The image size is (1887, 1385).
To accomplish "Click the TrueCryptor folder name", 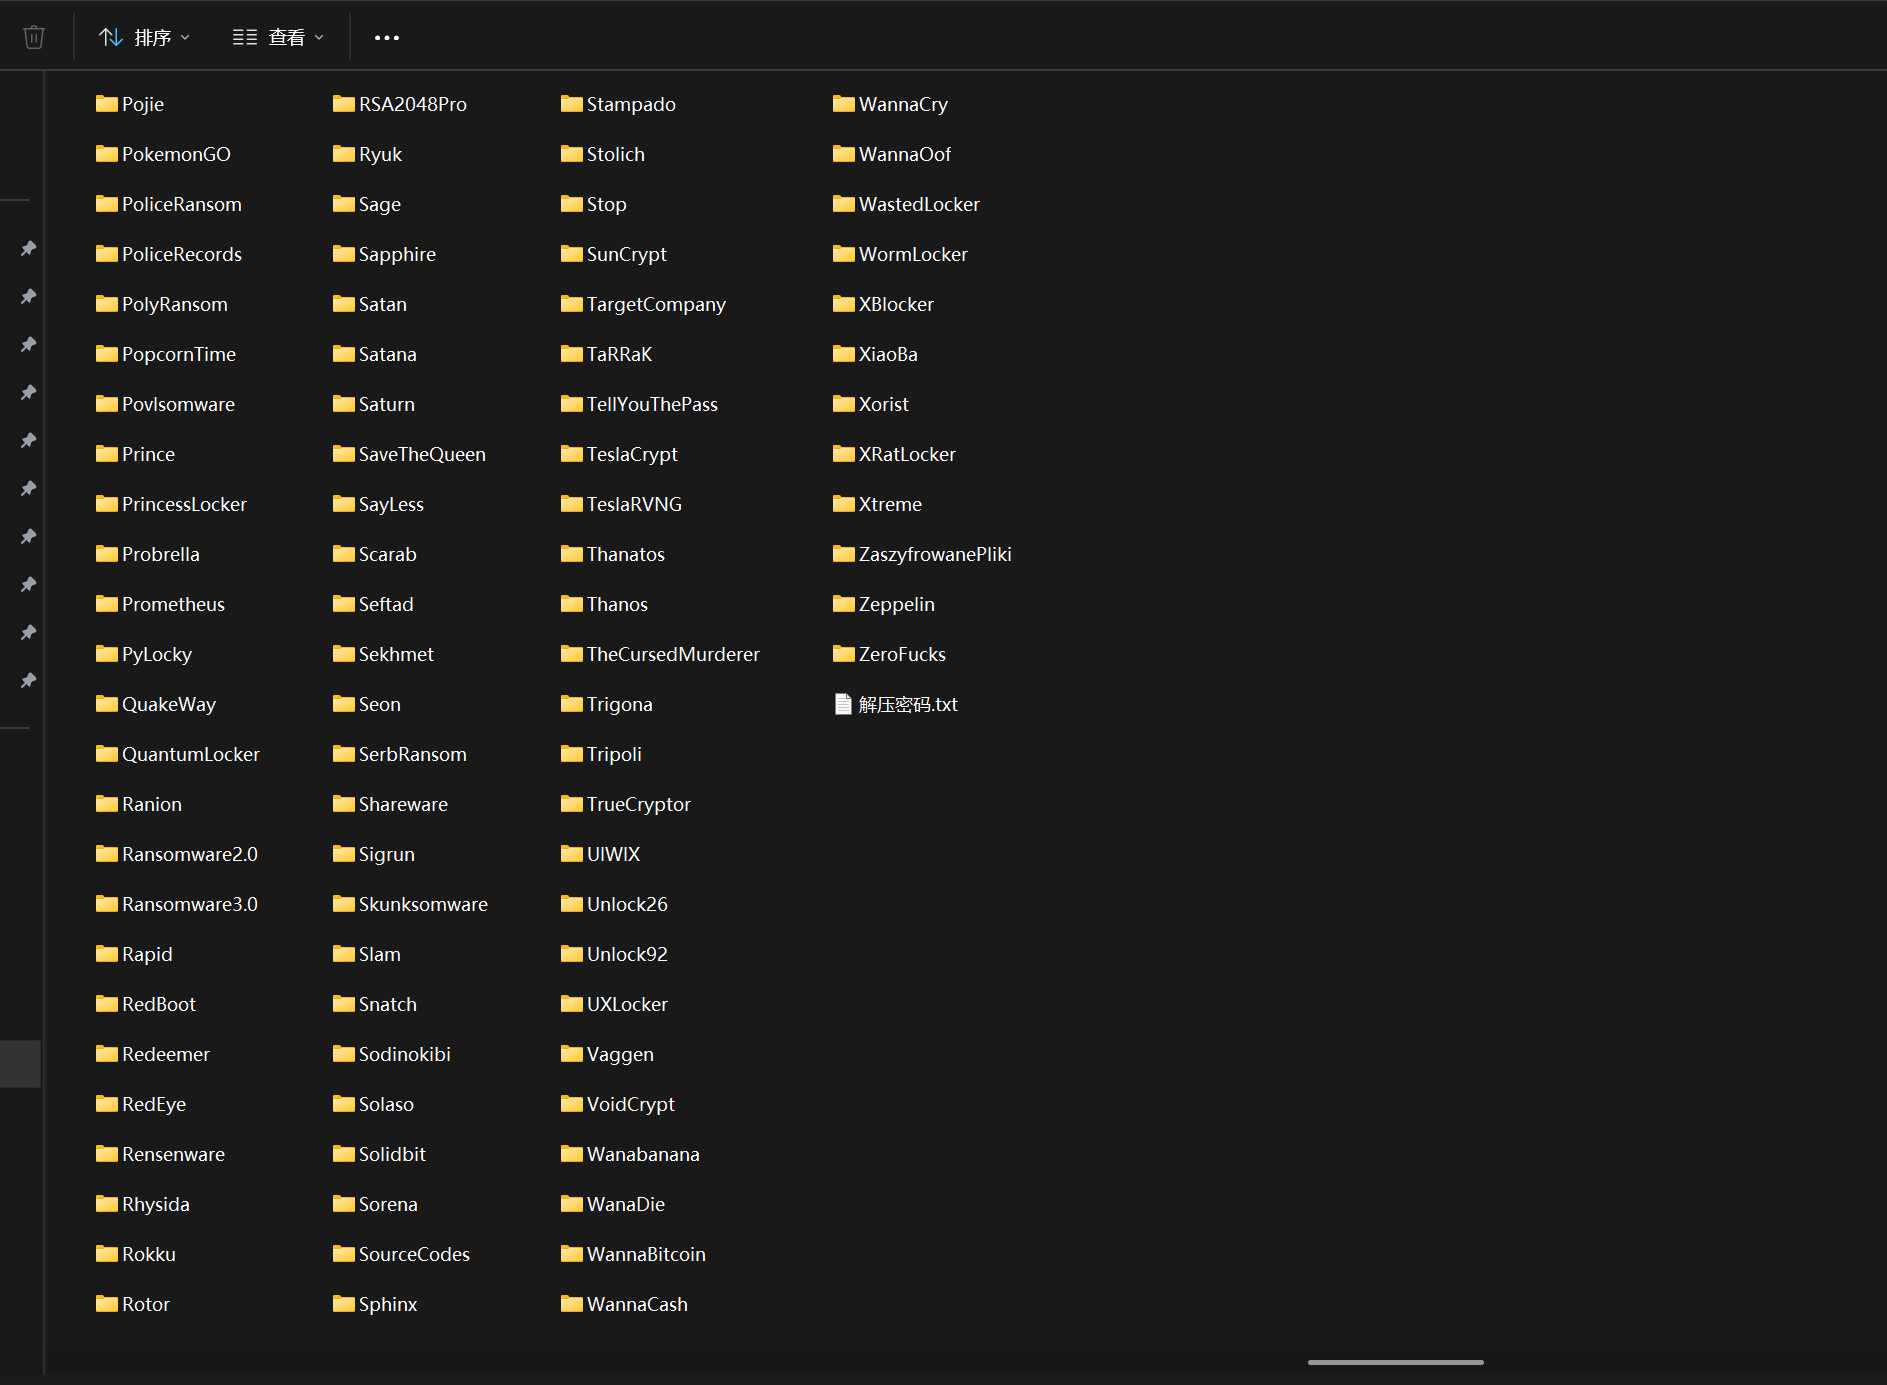I will [x=639, y=804].
